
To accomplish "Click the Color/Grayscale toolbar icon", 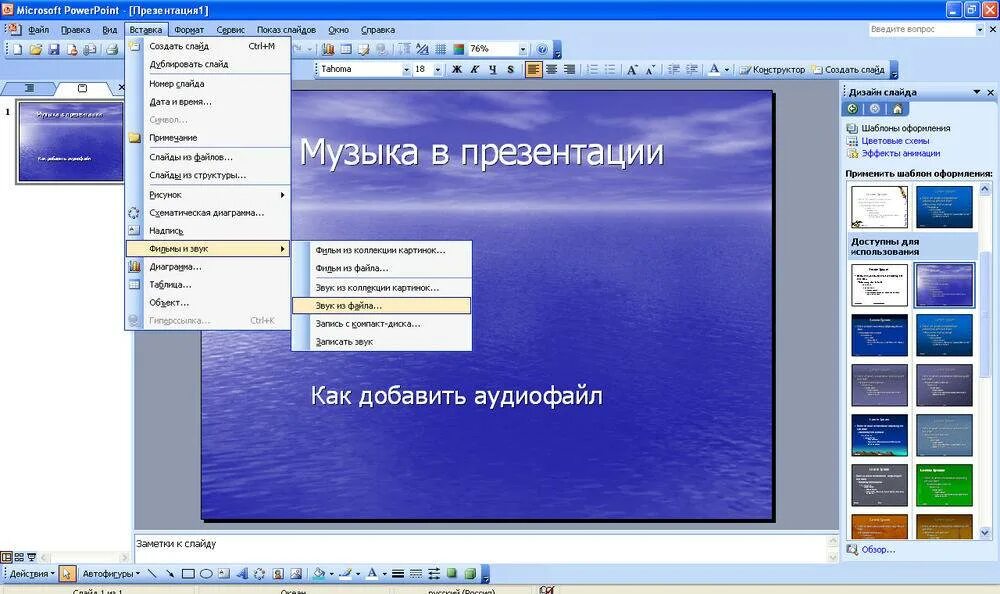I will pos(459,49).
